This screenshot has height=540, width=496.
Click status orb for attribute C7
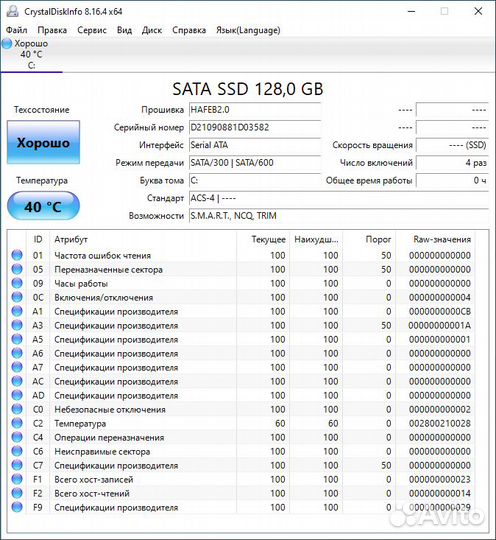[17, 465]
